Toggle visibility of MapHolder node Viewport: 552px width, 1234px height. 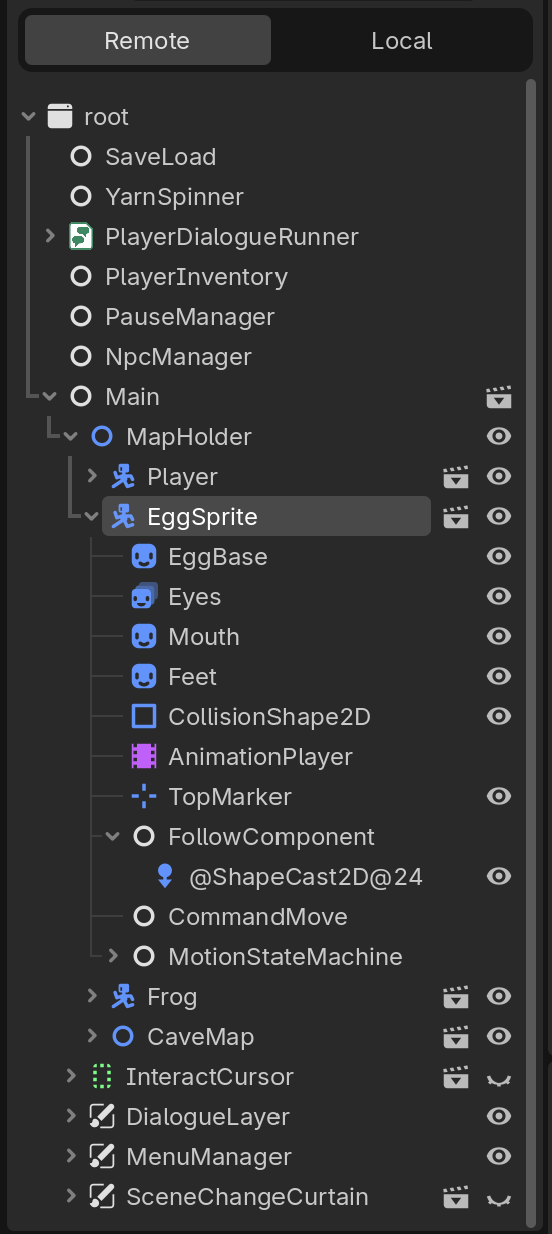pos(498,437)
